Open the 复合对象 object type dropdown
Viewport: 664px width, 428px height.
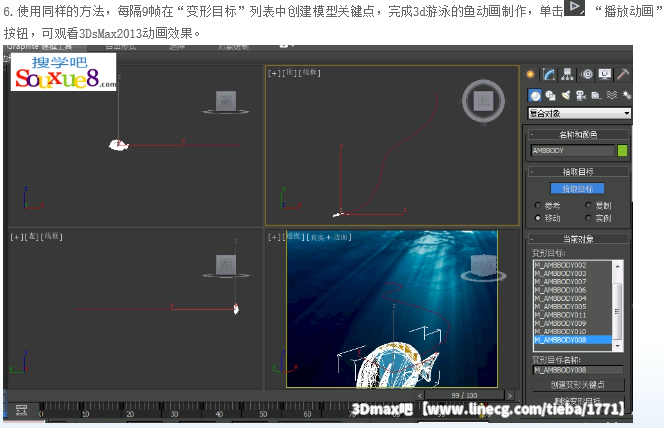579,113
